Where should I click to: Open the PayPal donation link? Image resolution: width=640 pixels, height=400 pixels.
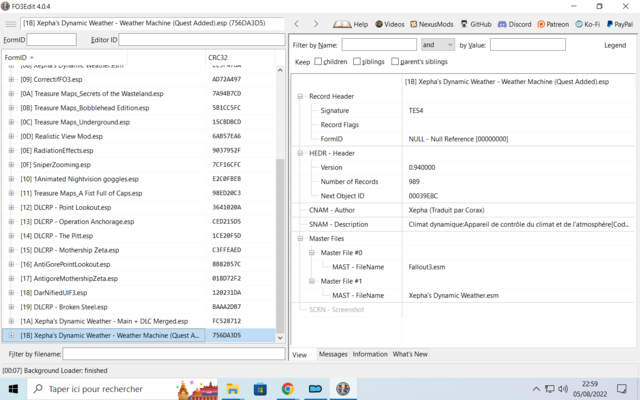[620, 24]
